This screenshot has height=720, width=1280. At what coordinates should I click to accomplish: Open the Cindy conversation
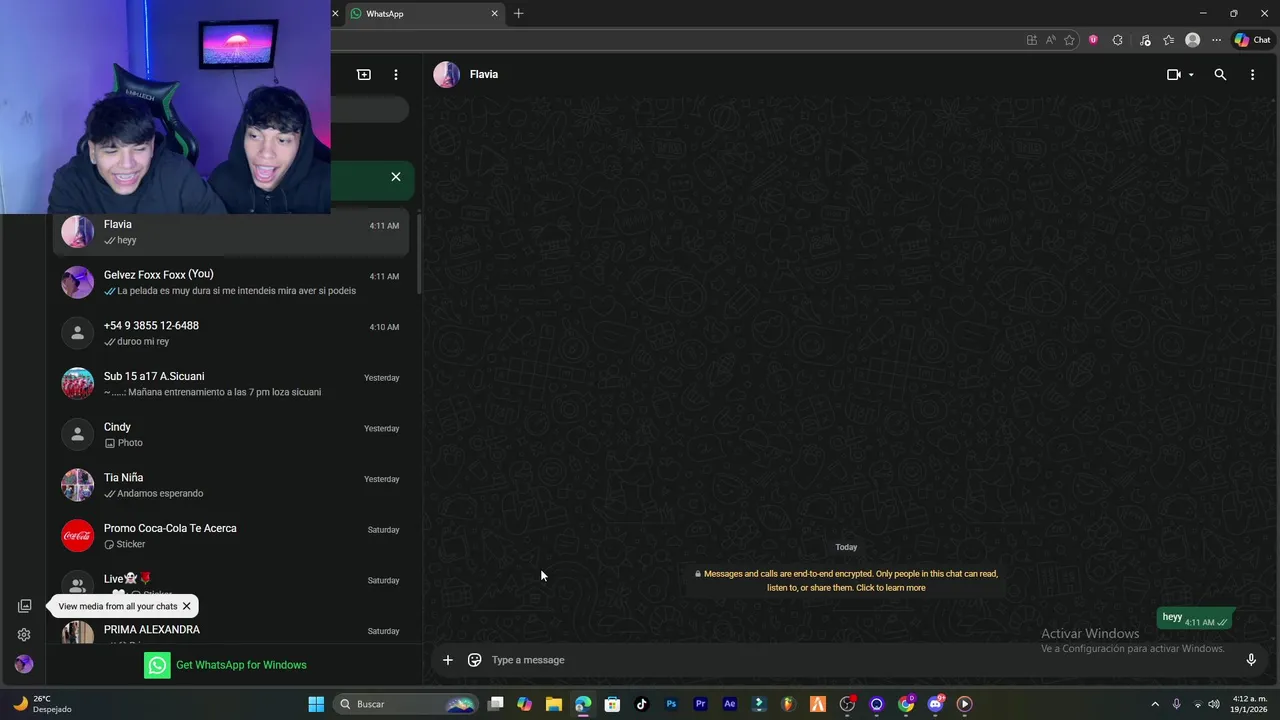[x=231, y=434]
